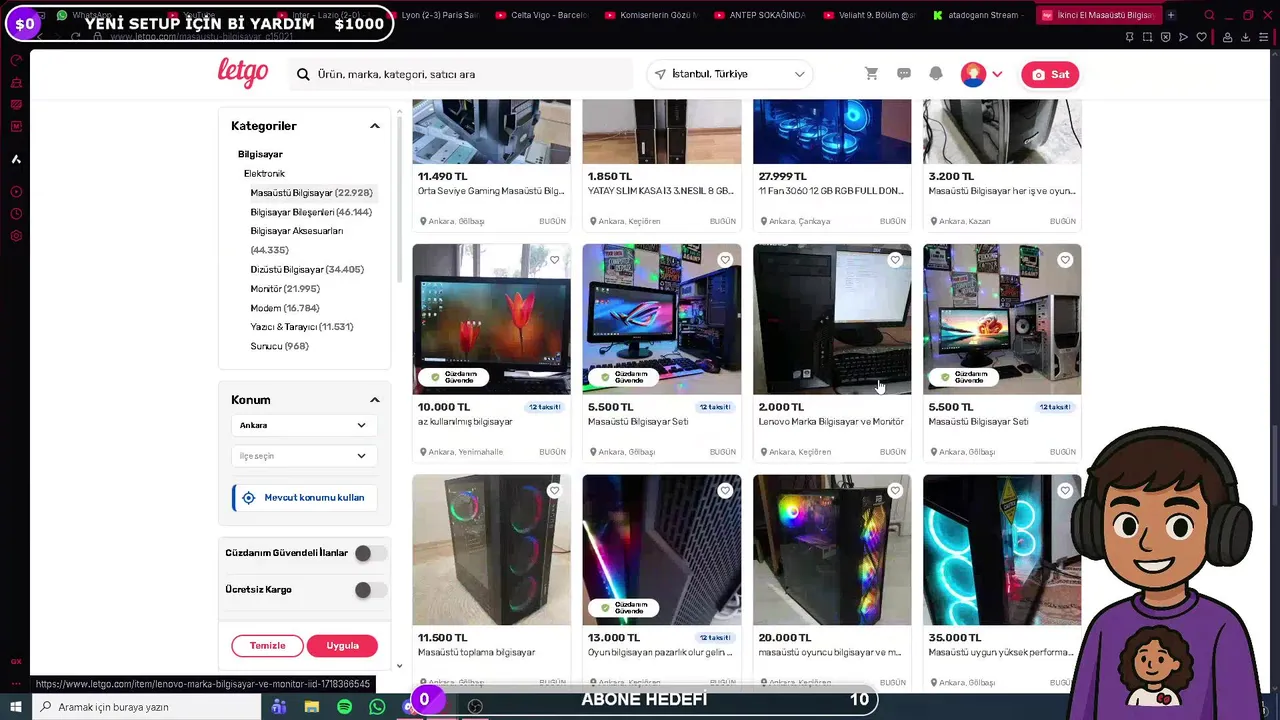Select Modem category
Image resolution: width=1280 pixels, height=720 pixels.
(285, 308)
